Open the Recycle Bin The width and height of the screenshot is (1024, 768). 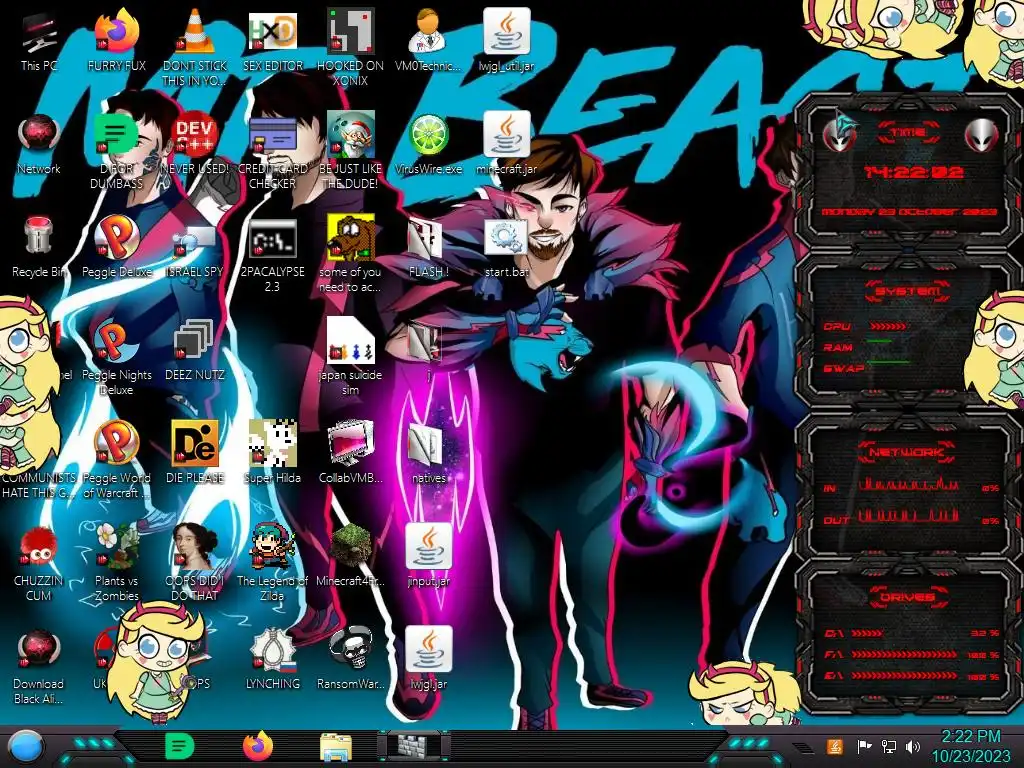[39, 247]
